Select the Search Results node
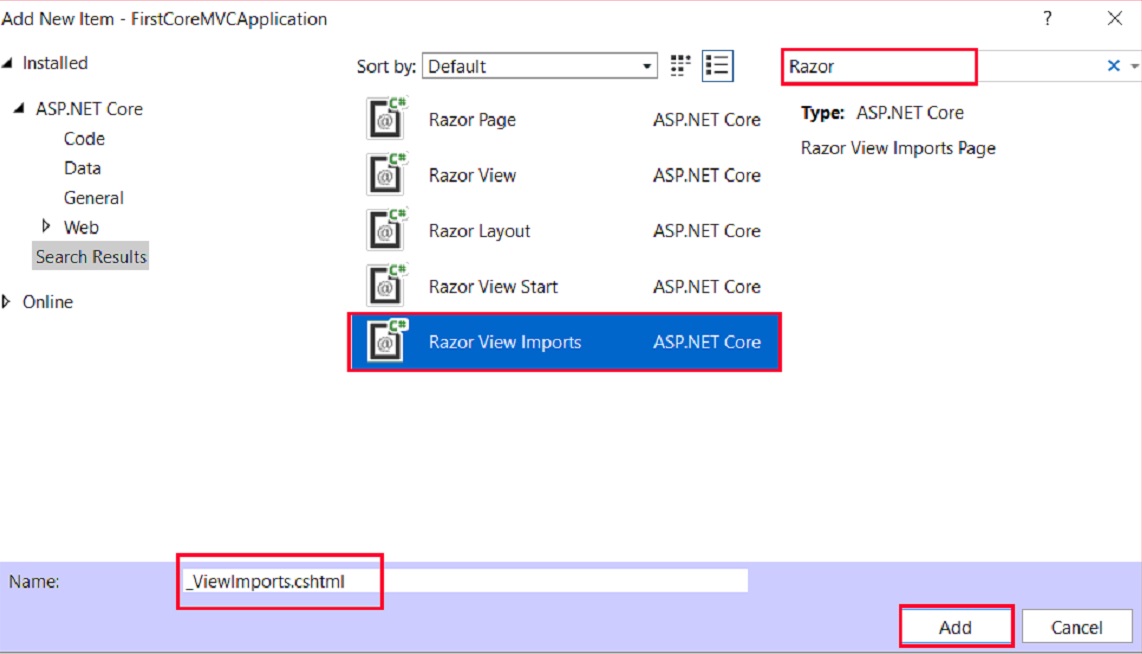The height and width of the screenshot is (654, 1142). click(x=91, y=256)
